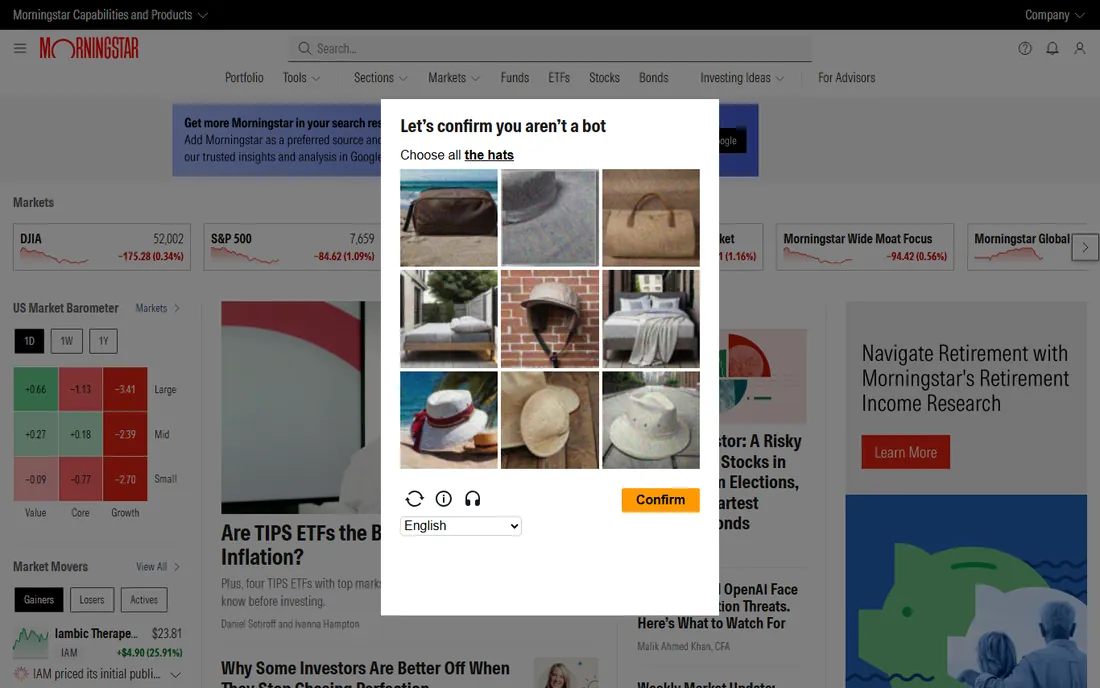
Task: Open the Bonds nav item
Action: [654, 78]
